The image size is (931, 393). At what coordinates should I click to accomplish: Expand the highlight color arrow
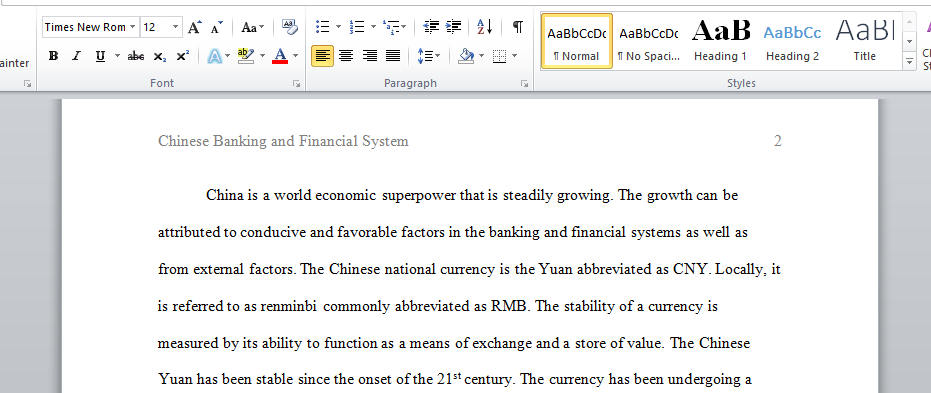[x=262, y=56]
